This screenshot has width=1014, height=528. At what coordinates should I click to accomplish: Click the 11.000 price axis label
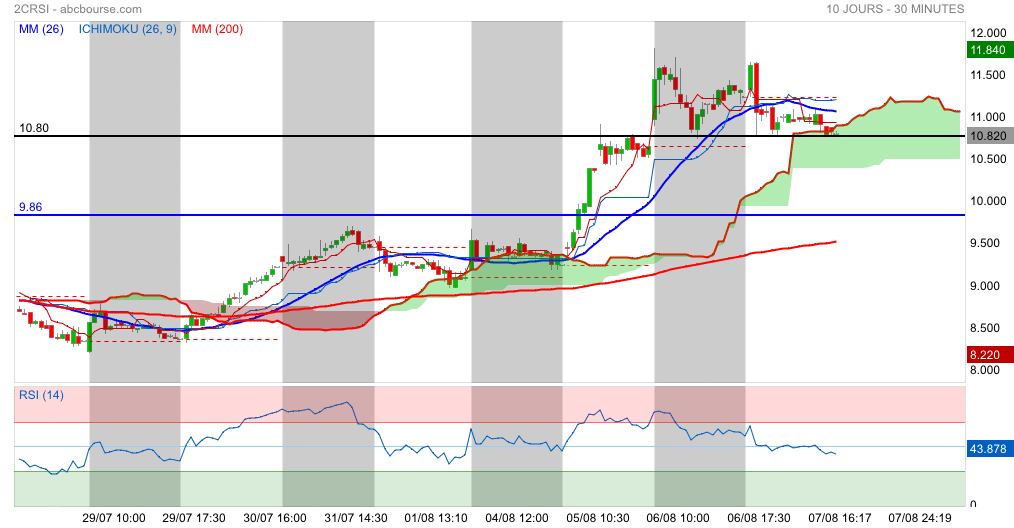(988, 117)
